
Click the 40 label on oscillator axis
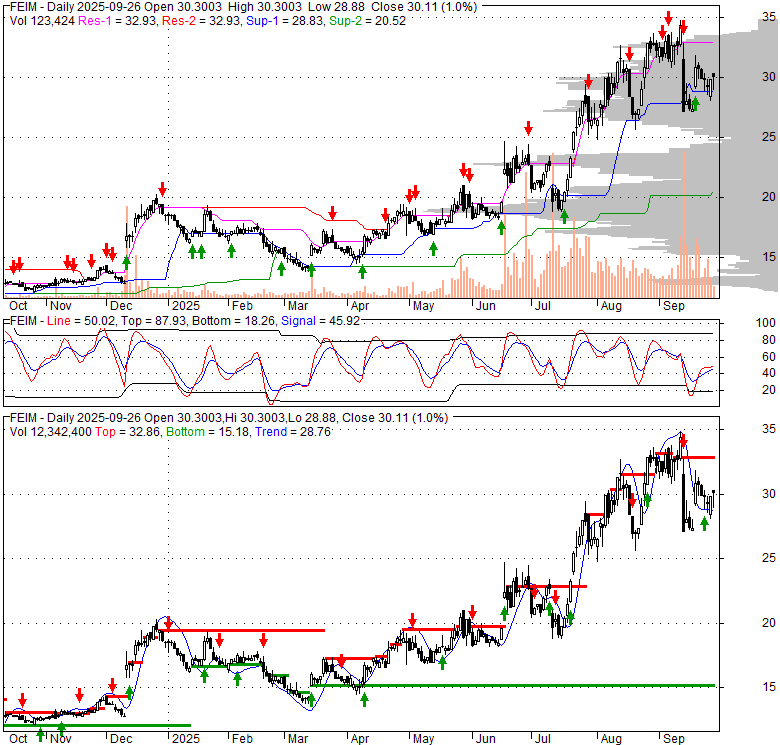(x=769, y=373)
